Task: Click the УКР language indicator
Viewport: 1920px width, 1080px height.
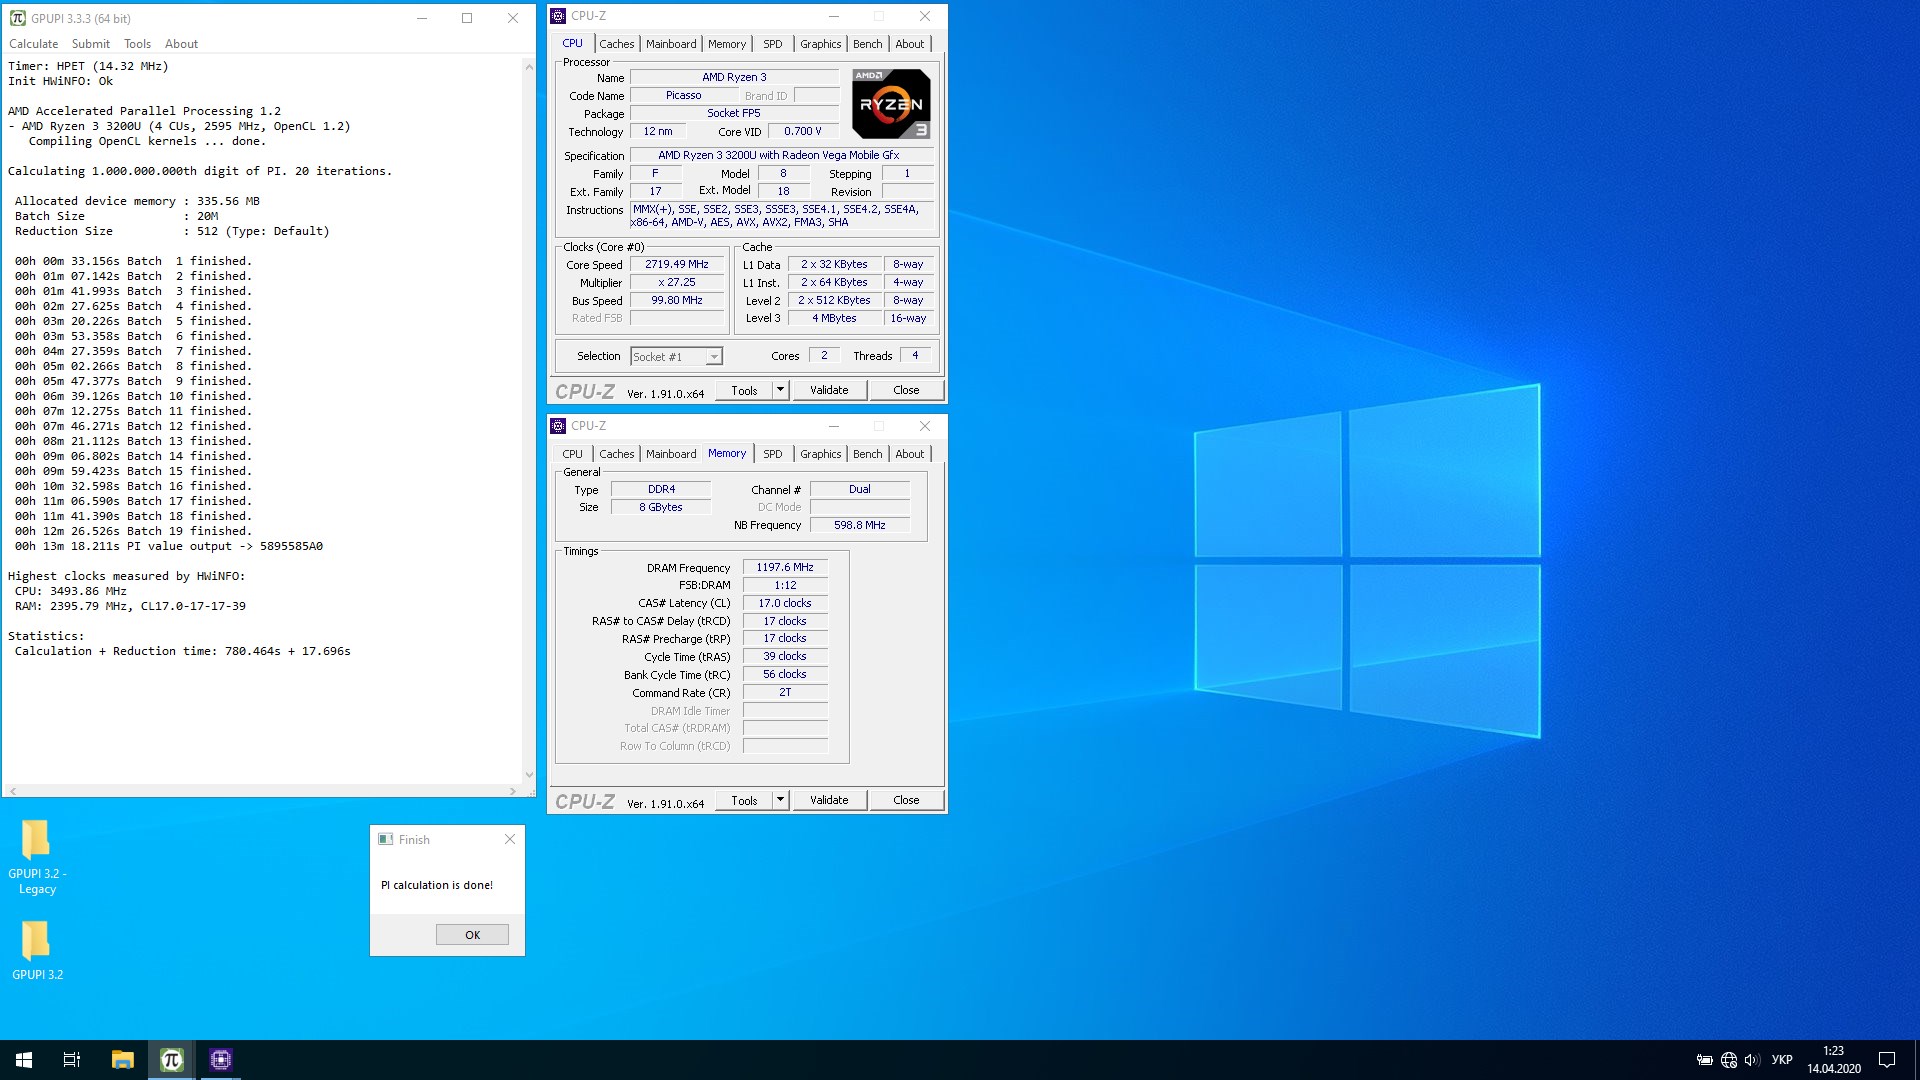Action: click(1782, 1060)
